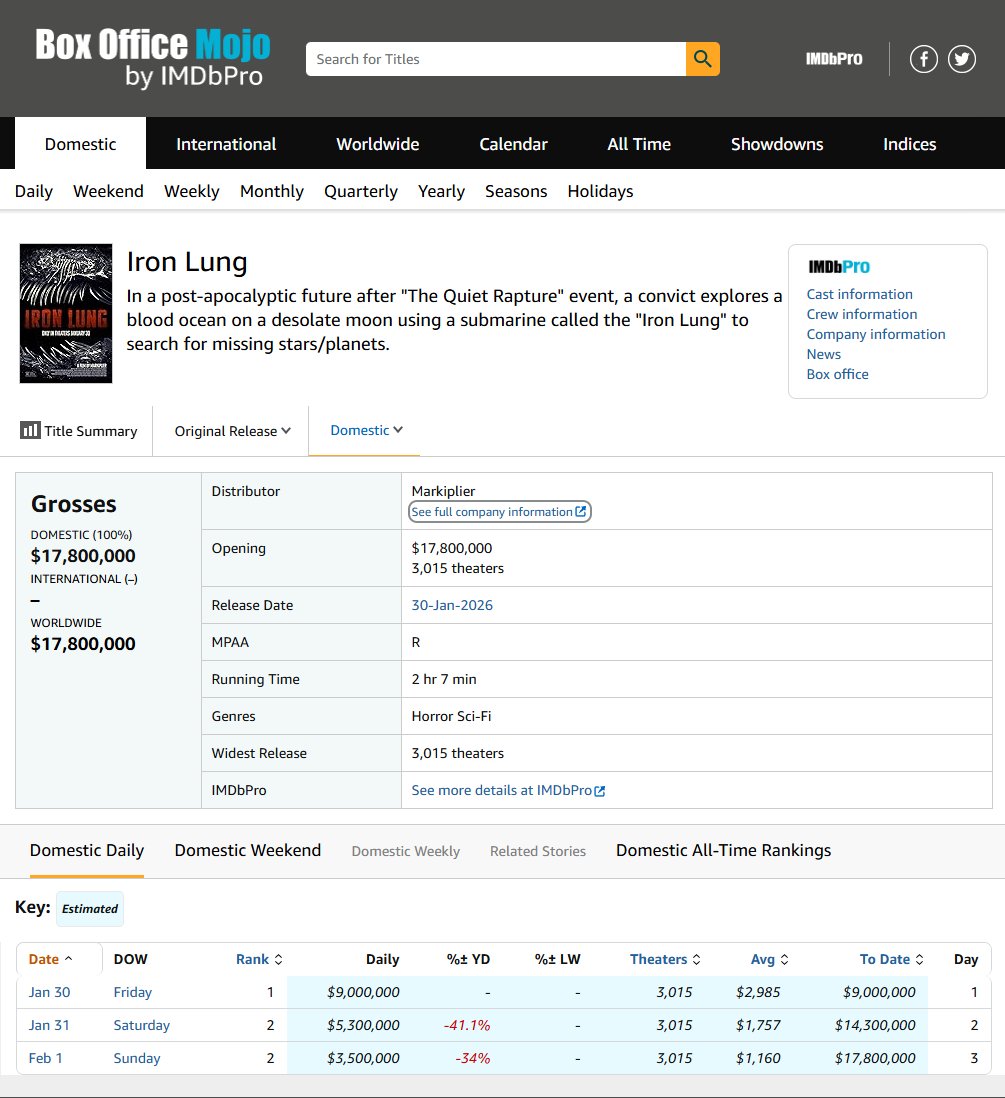1005x1098 pixels.
Task: Go to Quarterly sub-navigation
Action: point(361,191)
